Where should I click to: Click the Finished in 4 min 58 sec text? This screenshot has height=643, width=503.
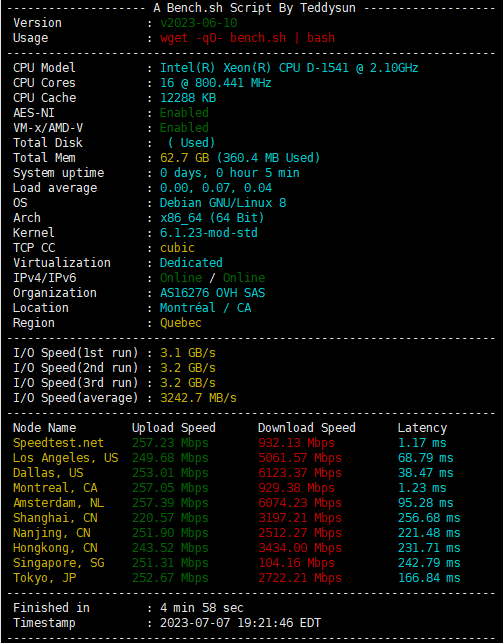128,608
